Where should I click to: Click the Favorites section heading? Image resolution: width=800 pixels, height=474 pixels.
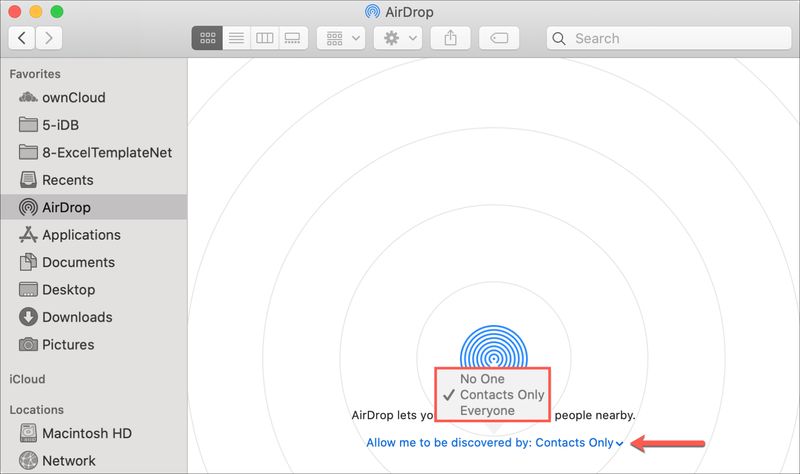click(35, 74)
